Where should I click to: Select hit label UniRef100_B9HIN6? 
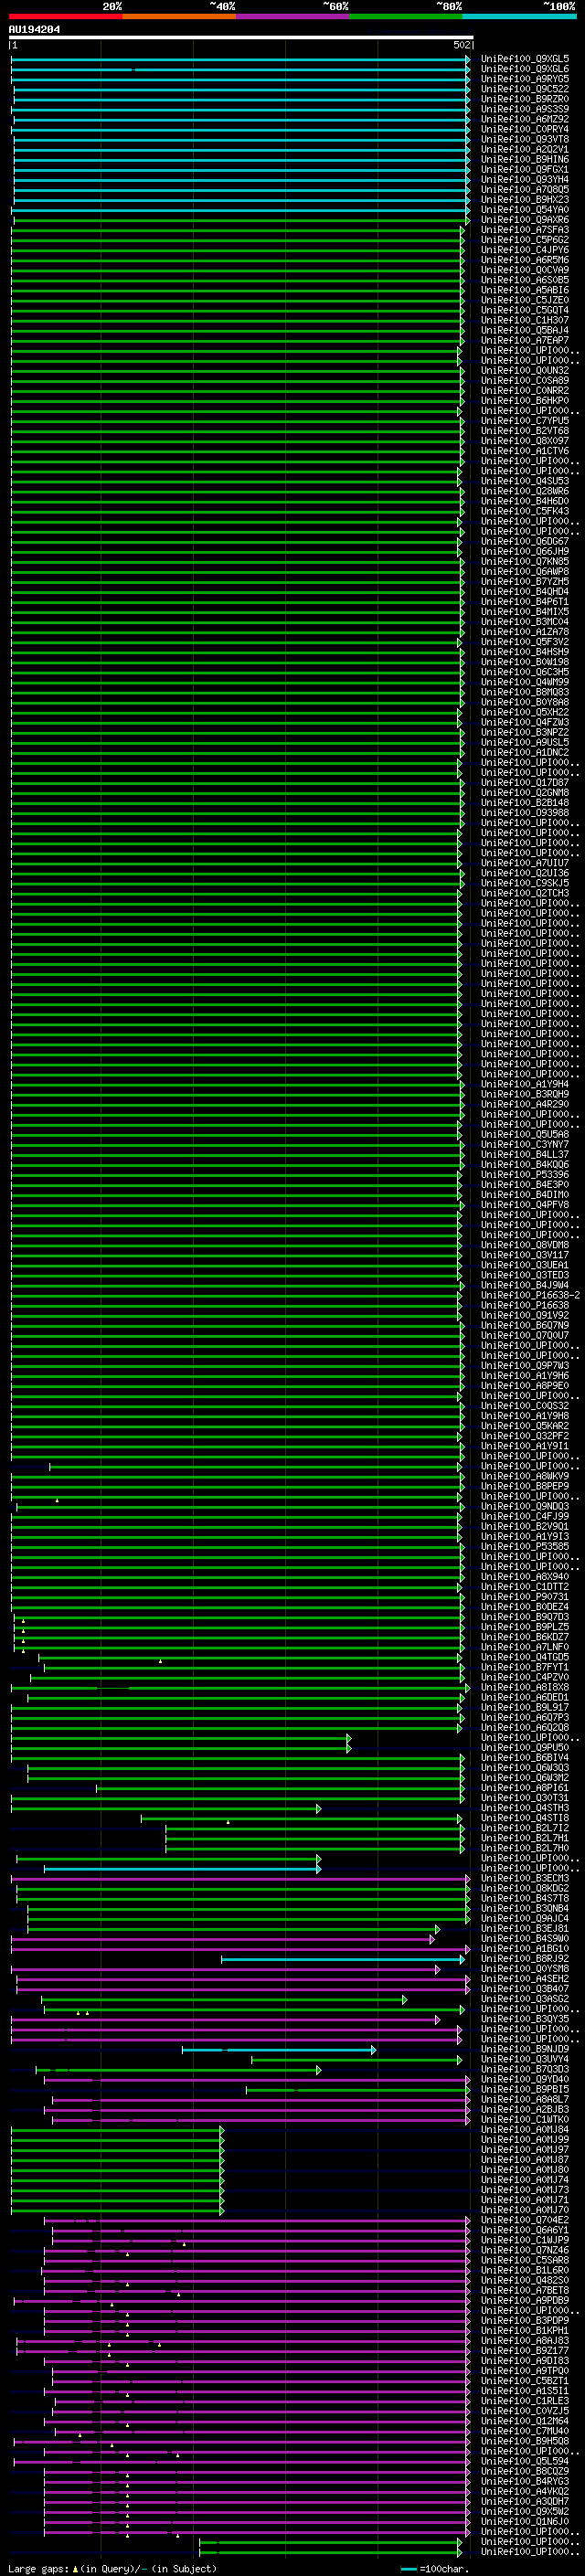pos(525,159)
